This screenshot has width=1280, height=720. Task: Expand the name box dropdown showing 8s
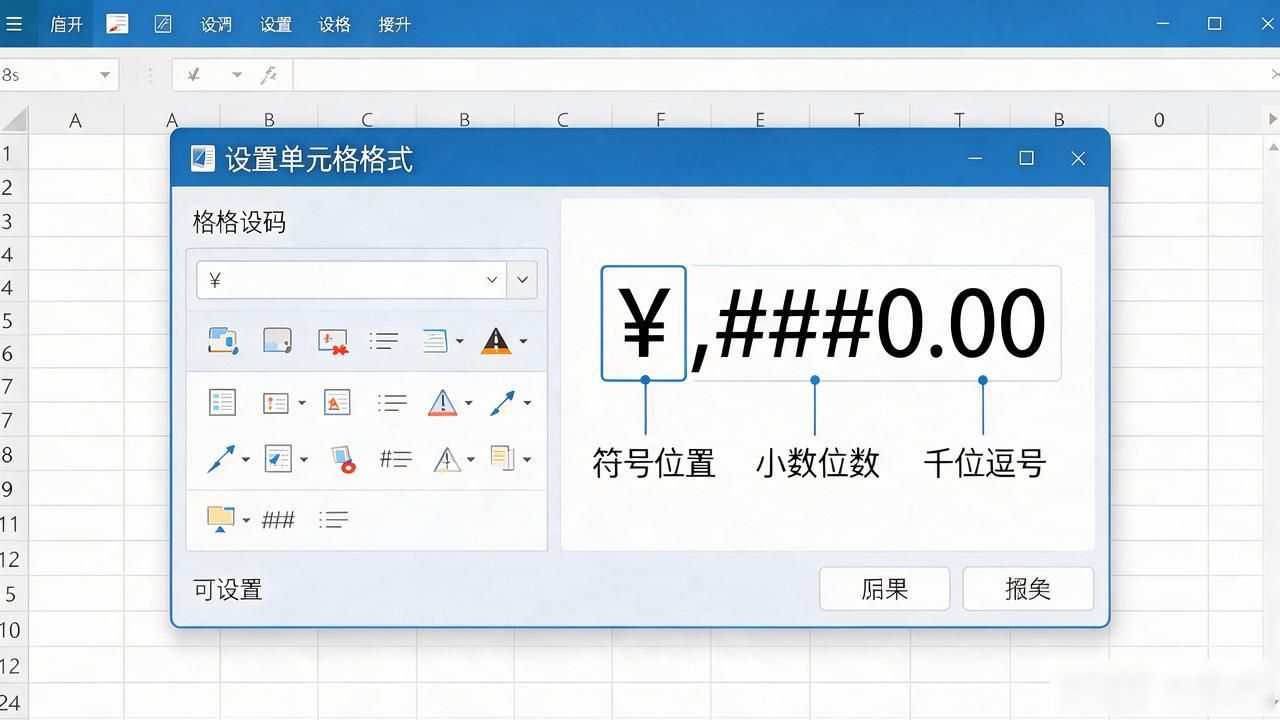[105, 75]
